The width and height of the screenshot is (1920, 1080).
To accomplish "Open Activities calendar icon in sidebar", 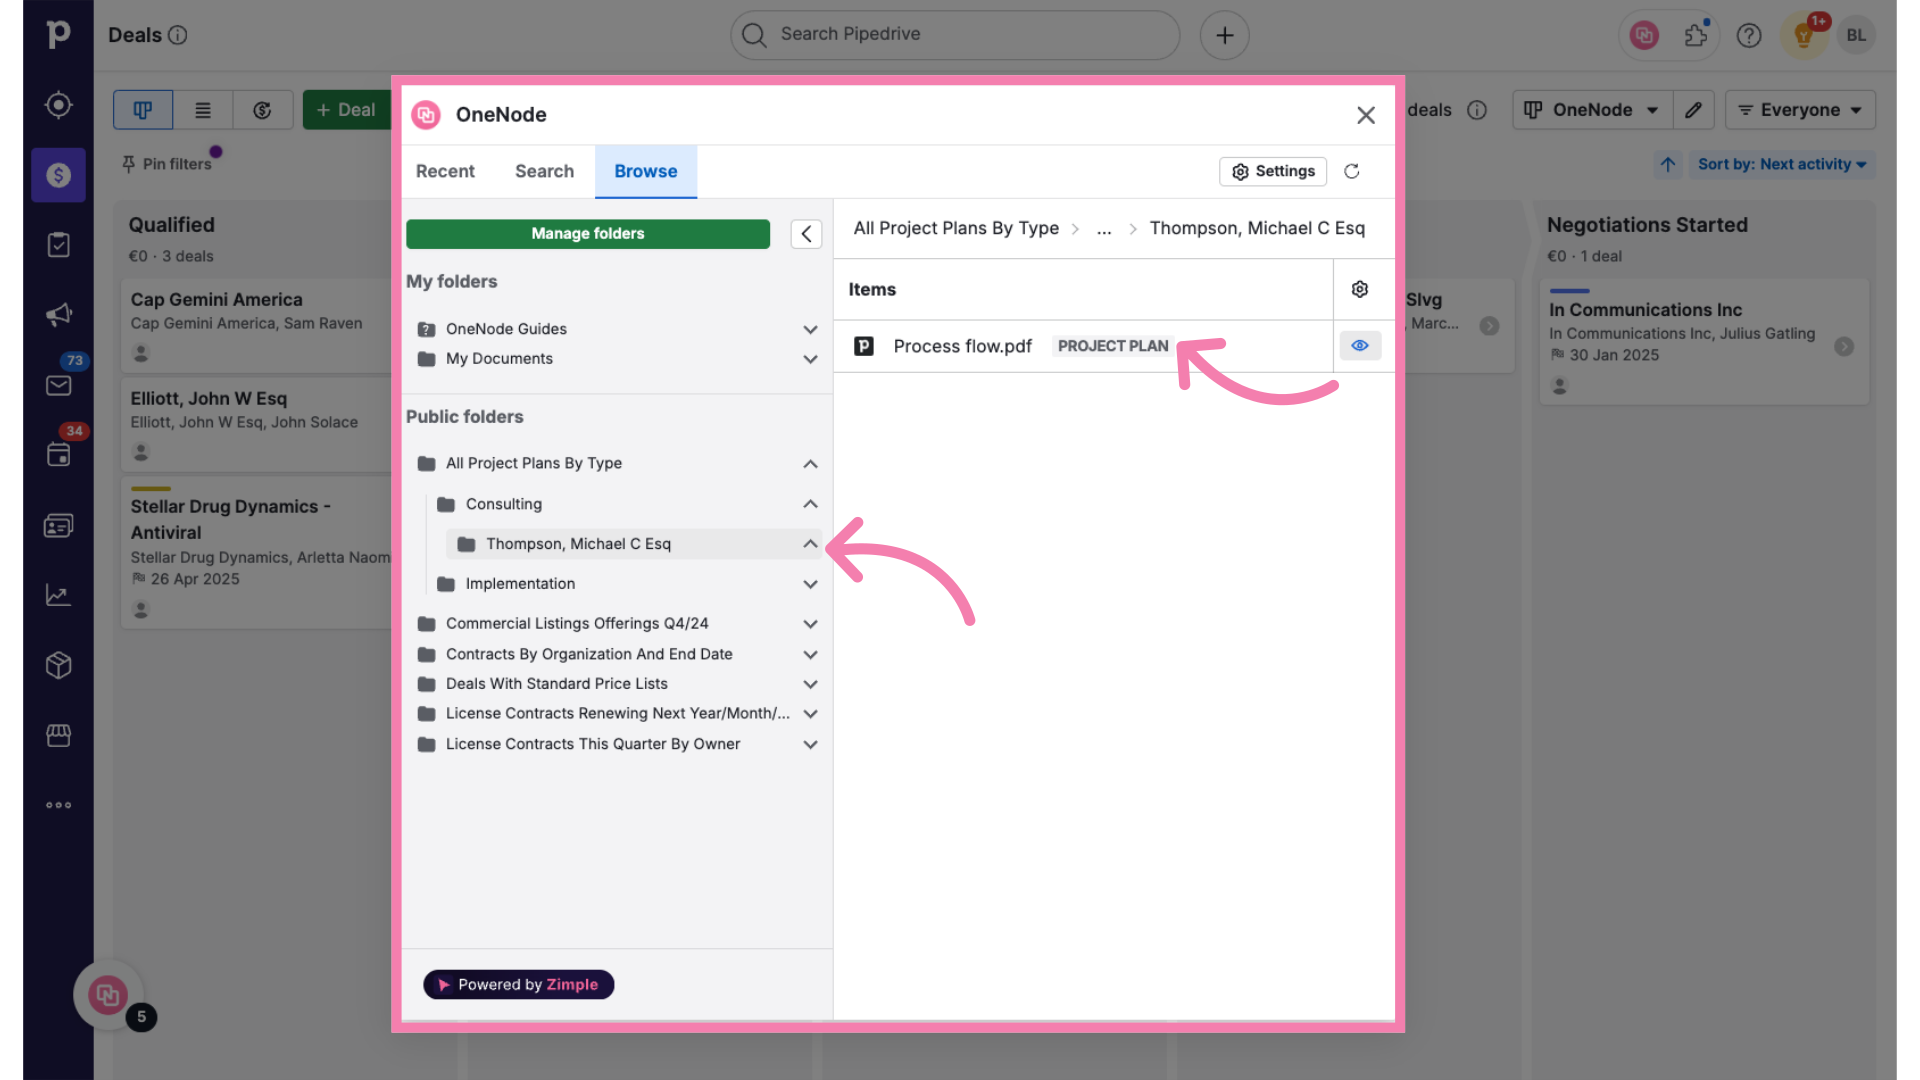I will tap(58, 455).
